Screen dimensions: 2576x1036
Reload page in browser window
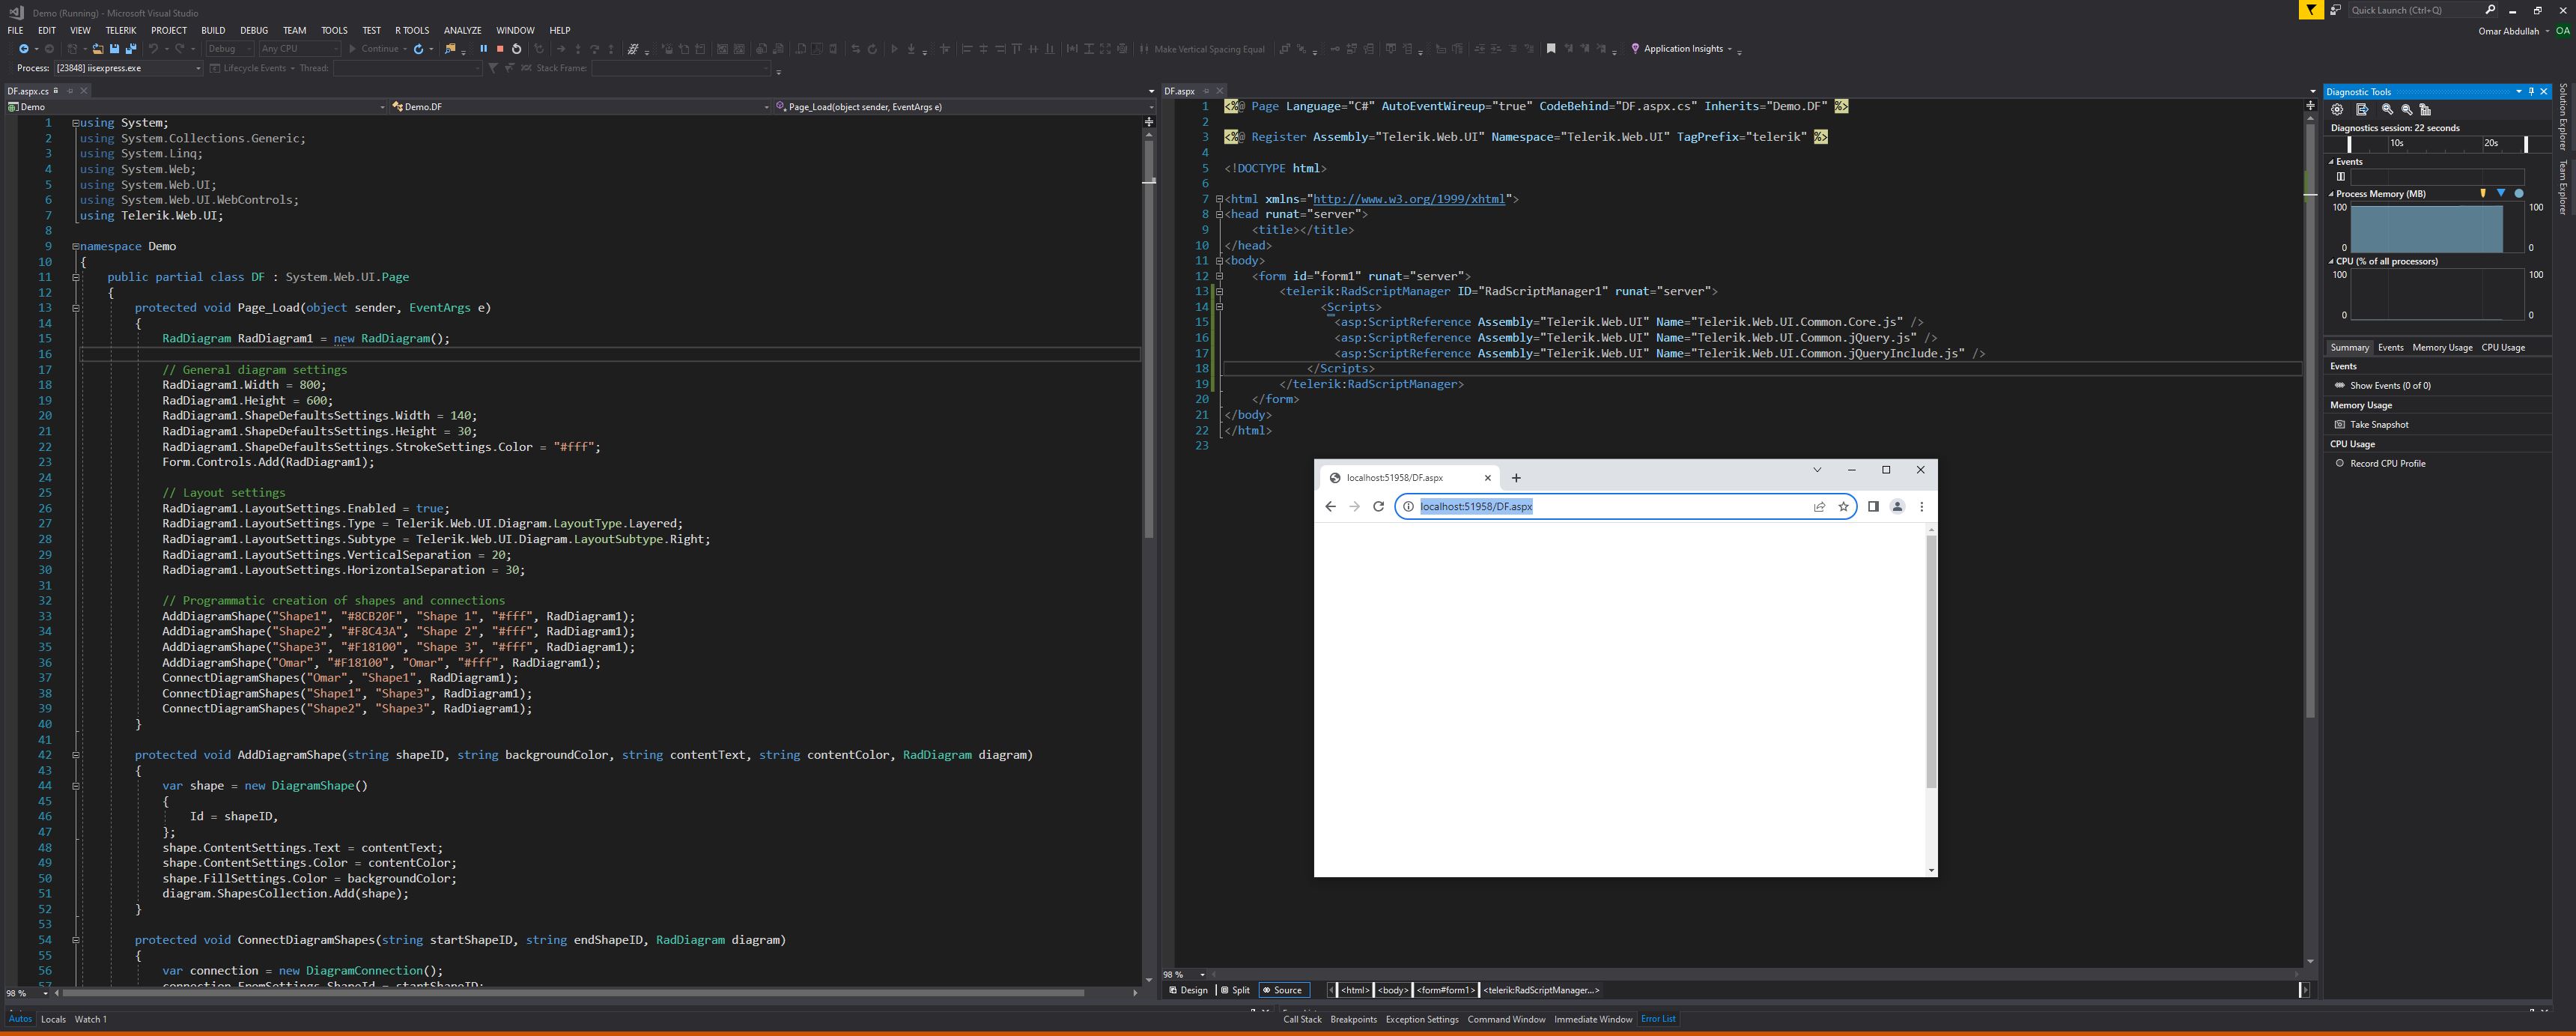coord(1378,506)
